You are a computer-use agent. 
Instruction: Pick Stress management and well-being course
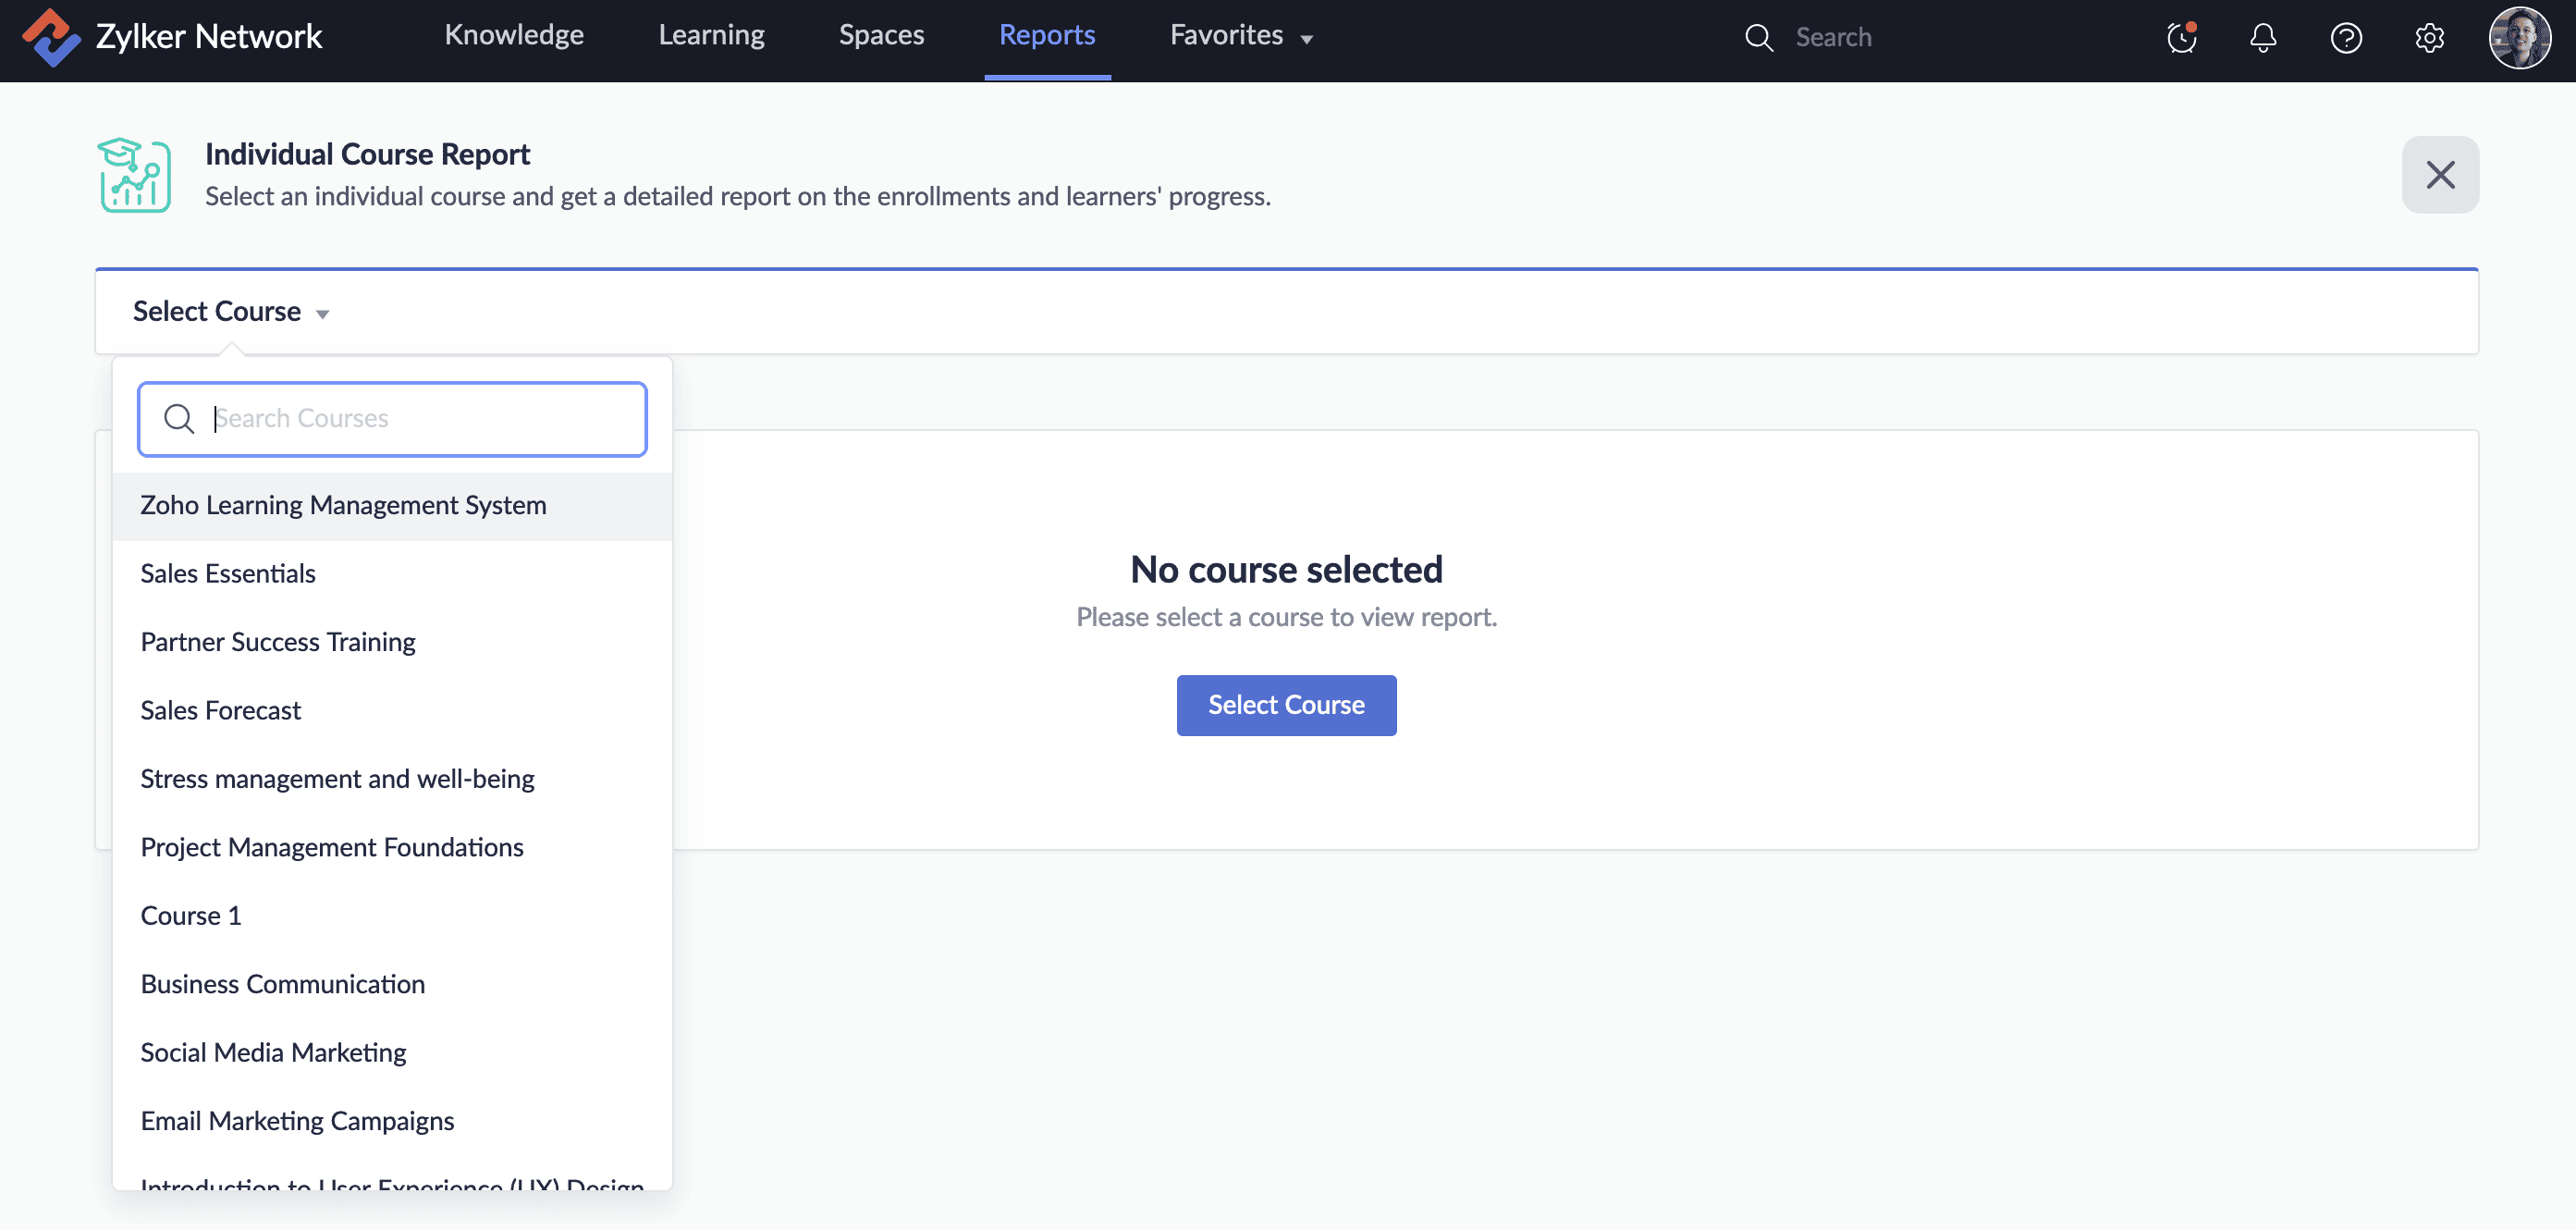click(337, 779)
